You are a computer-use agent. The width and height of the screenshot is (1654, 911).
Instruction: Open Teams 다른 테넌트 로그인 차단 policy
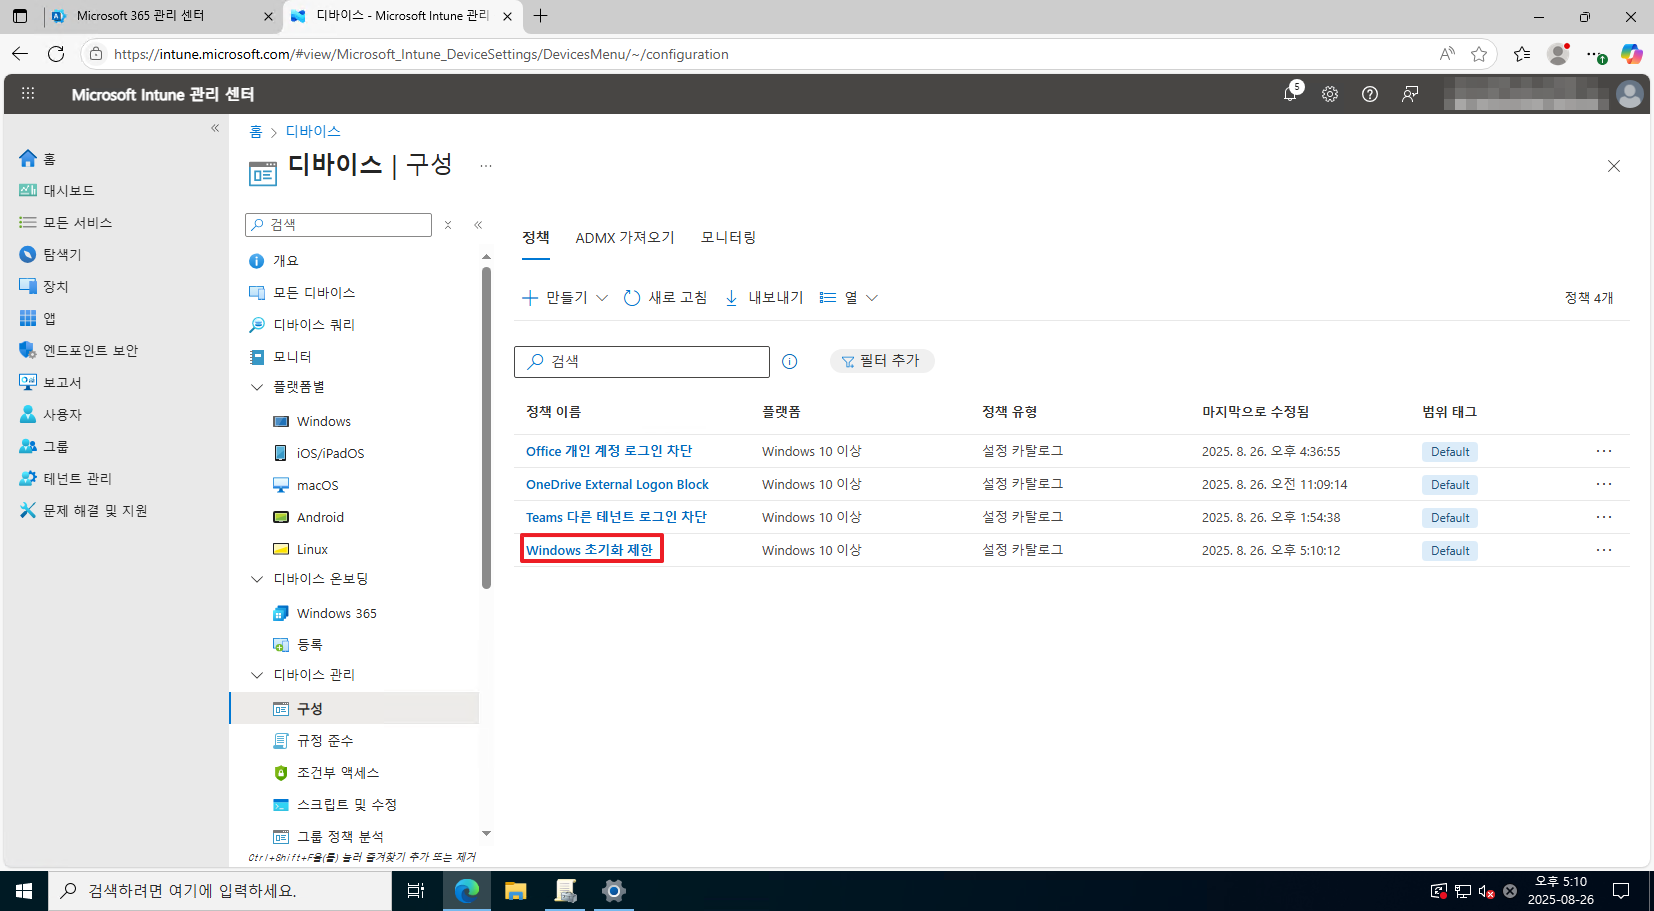coord(616,517)
